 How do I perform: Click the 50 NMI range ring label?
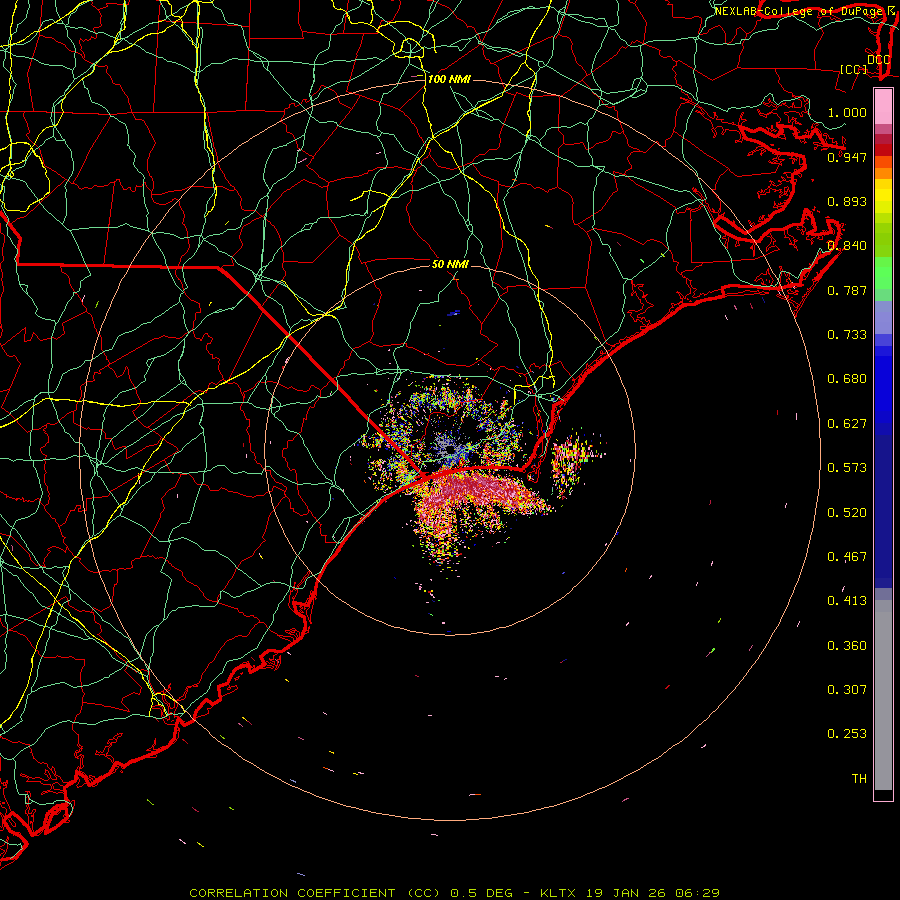click(451, 264)
